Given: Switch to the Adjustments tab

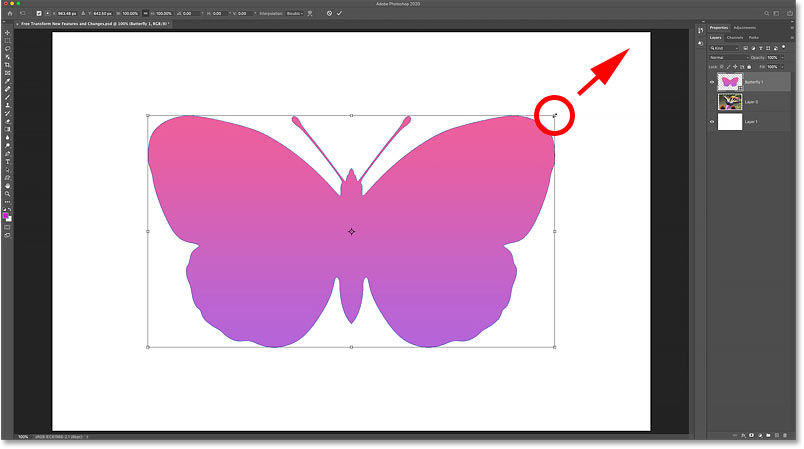Looking at the screenshot, I should (745, 28).
